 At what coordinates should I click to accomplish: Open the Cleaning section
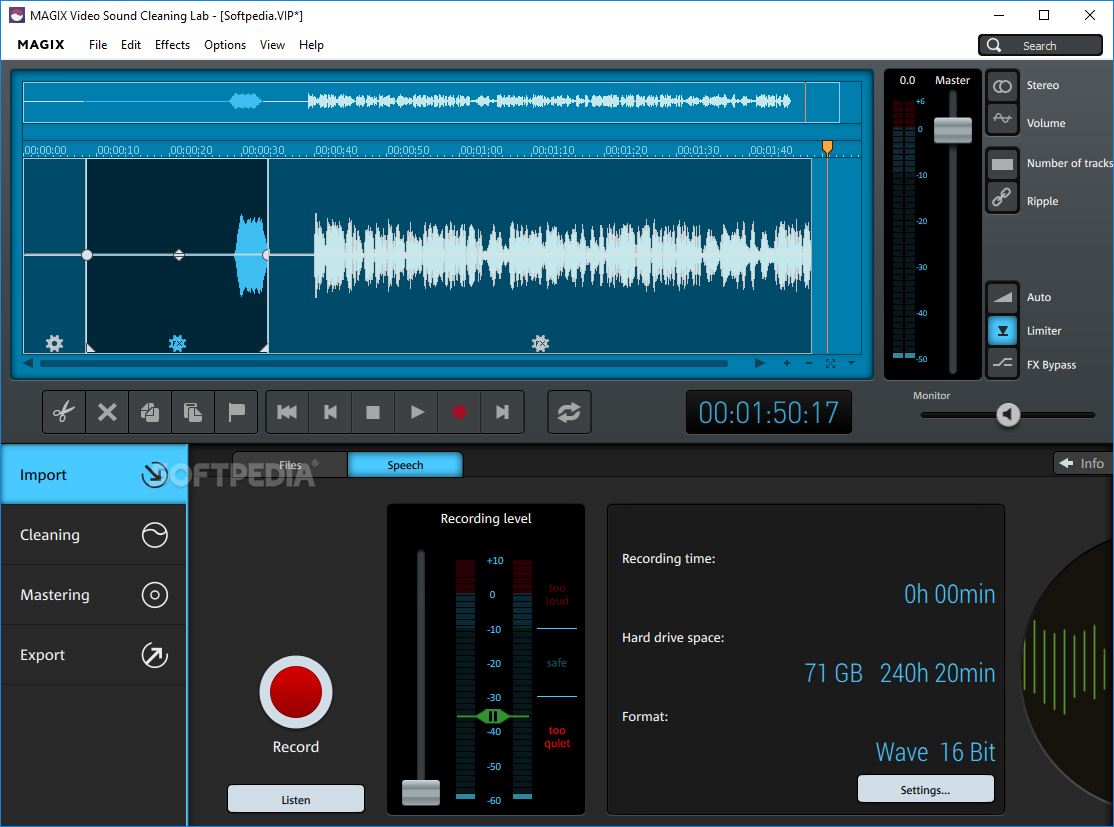(94, 534)
